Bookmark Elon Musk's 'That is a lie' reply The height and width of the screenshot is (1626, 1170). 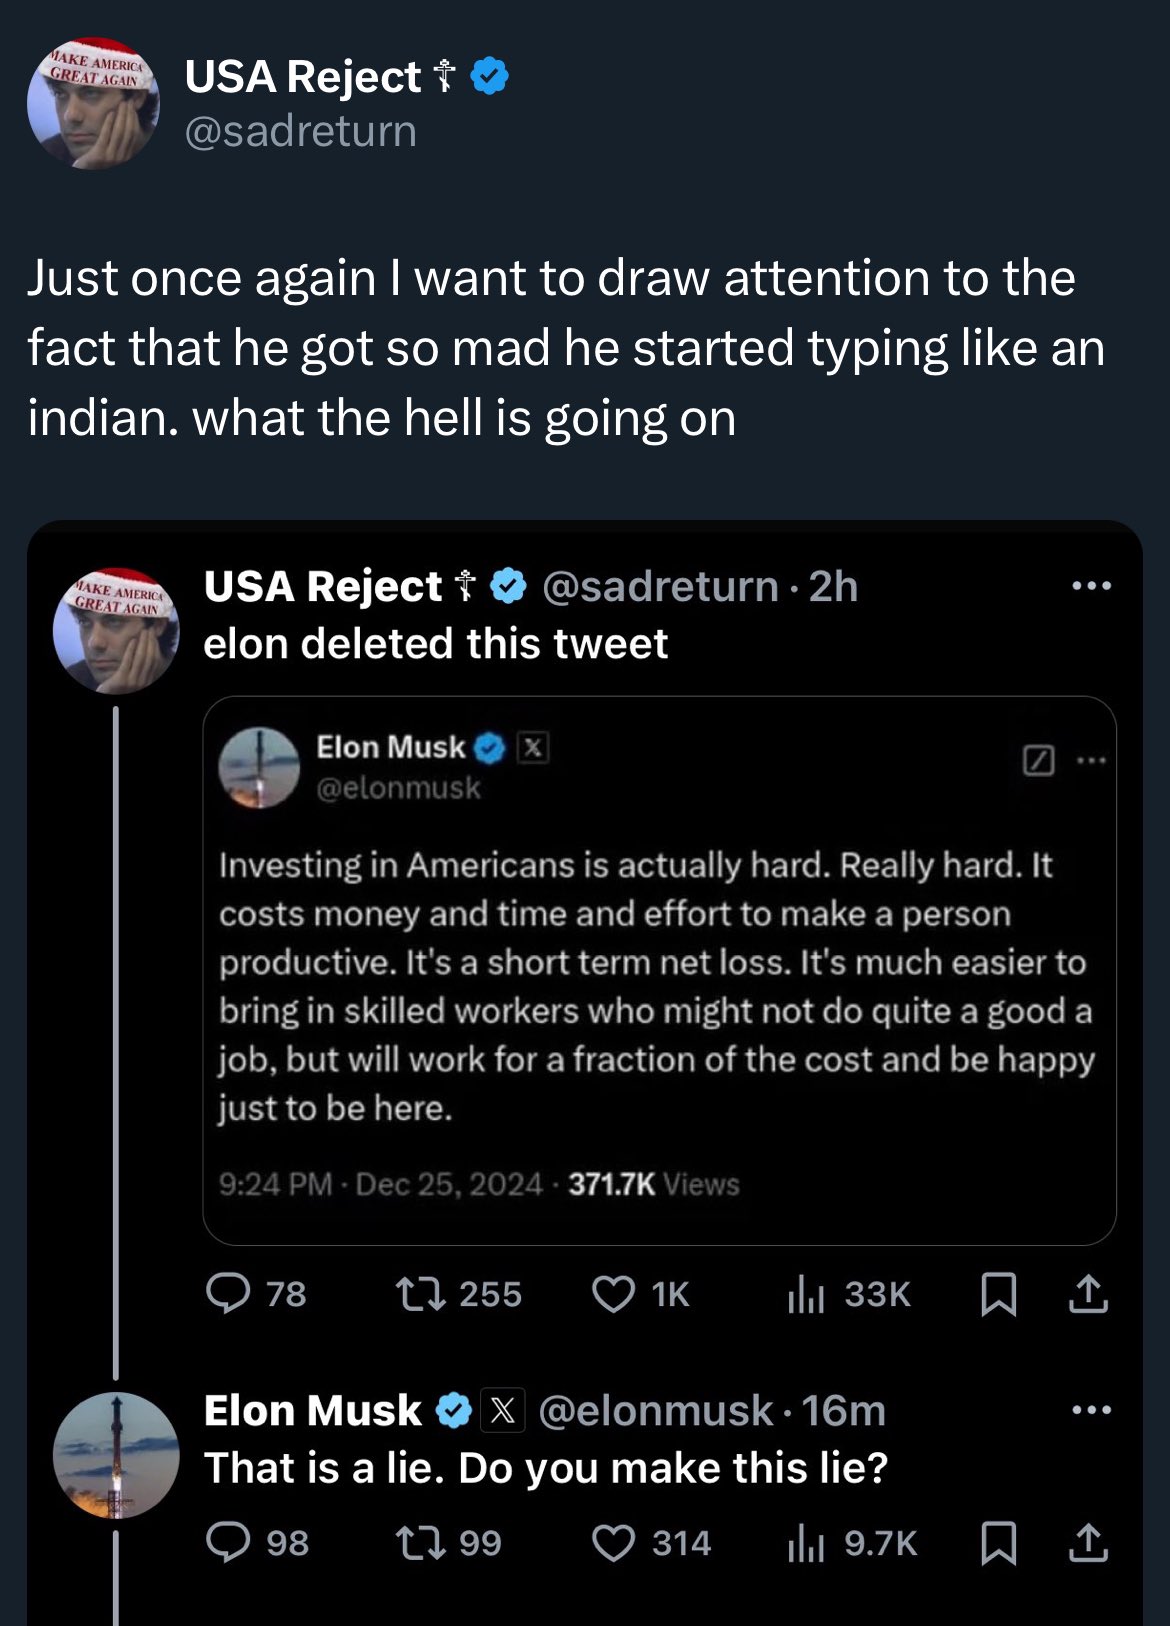point(998,1543)
